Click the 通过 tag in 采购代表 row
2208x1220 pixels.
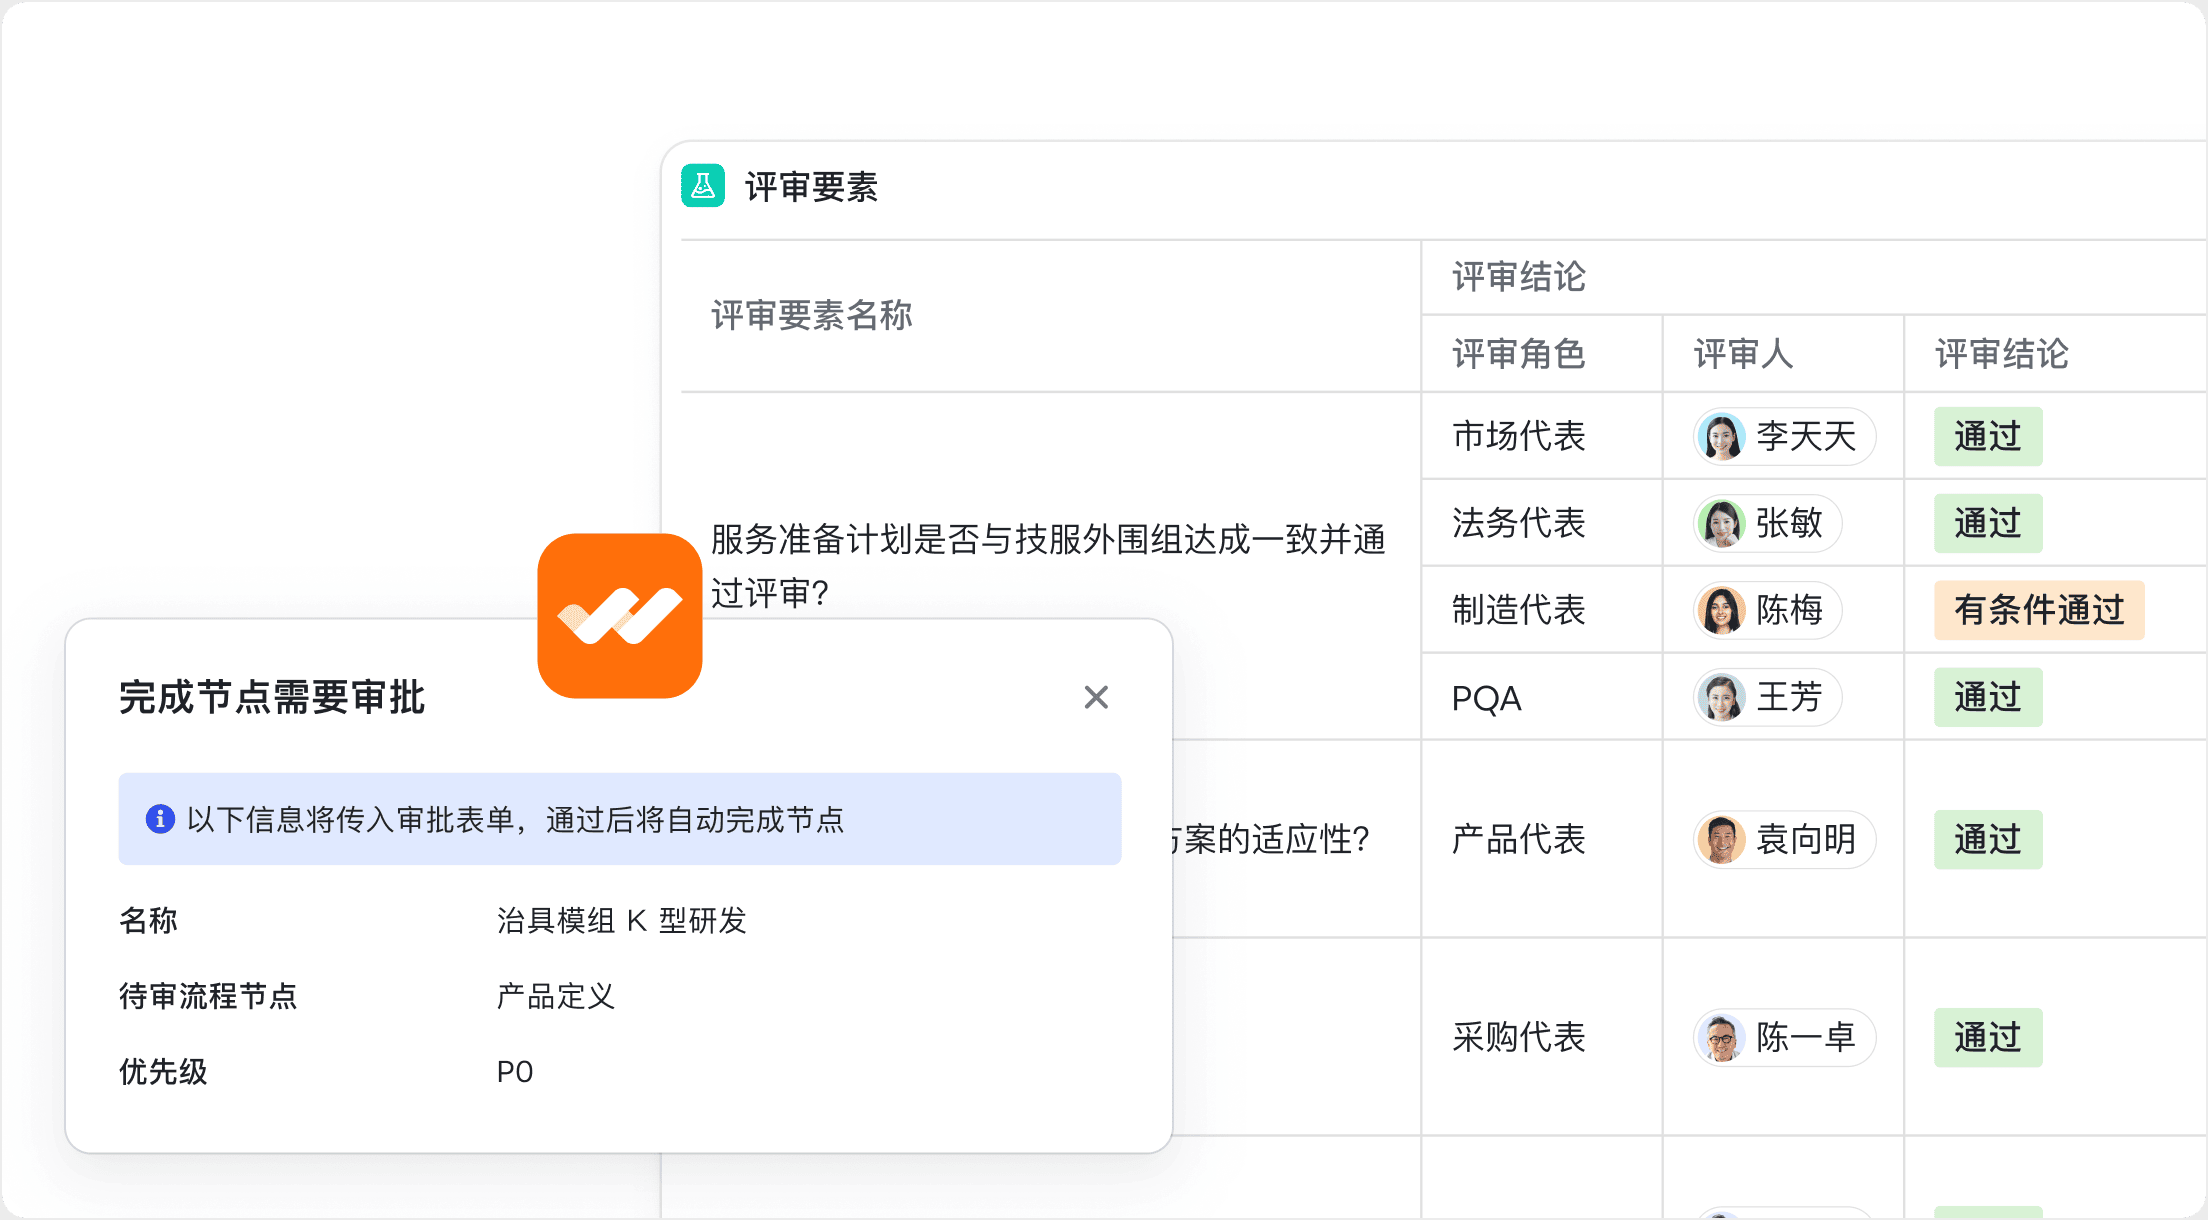1988,1037
